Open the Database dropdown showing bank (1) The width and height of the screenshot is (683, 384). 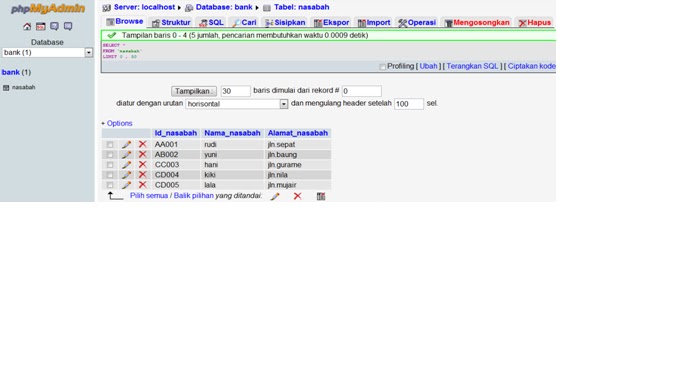pyautogui.click(x=47, y=53)
